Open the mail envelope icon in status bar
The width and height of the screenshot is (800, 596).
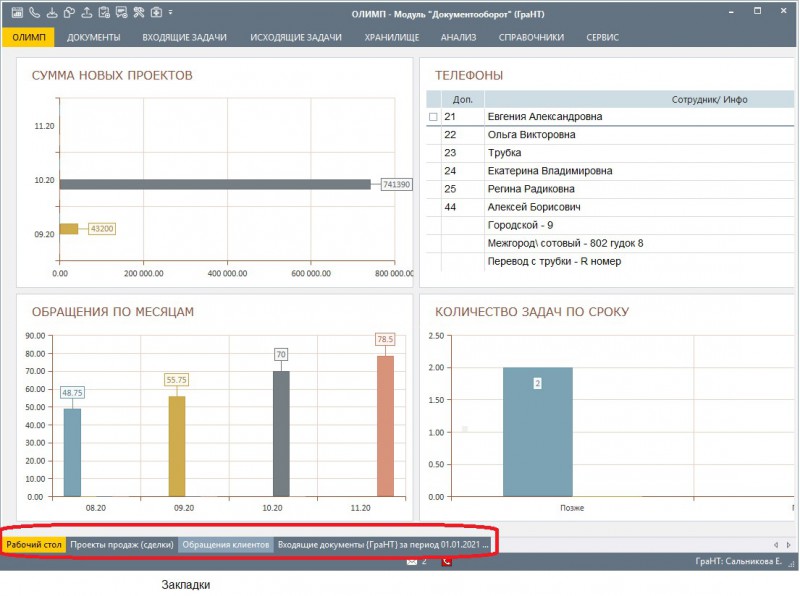[x=411, y=562]
